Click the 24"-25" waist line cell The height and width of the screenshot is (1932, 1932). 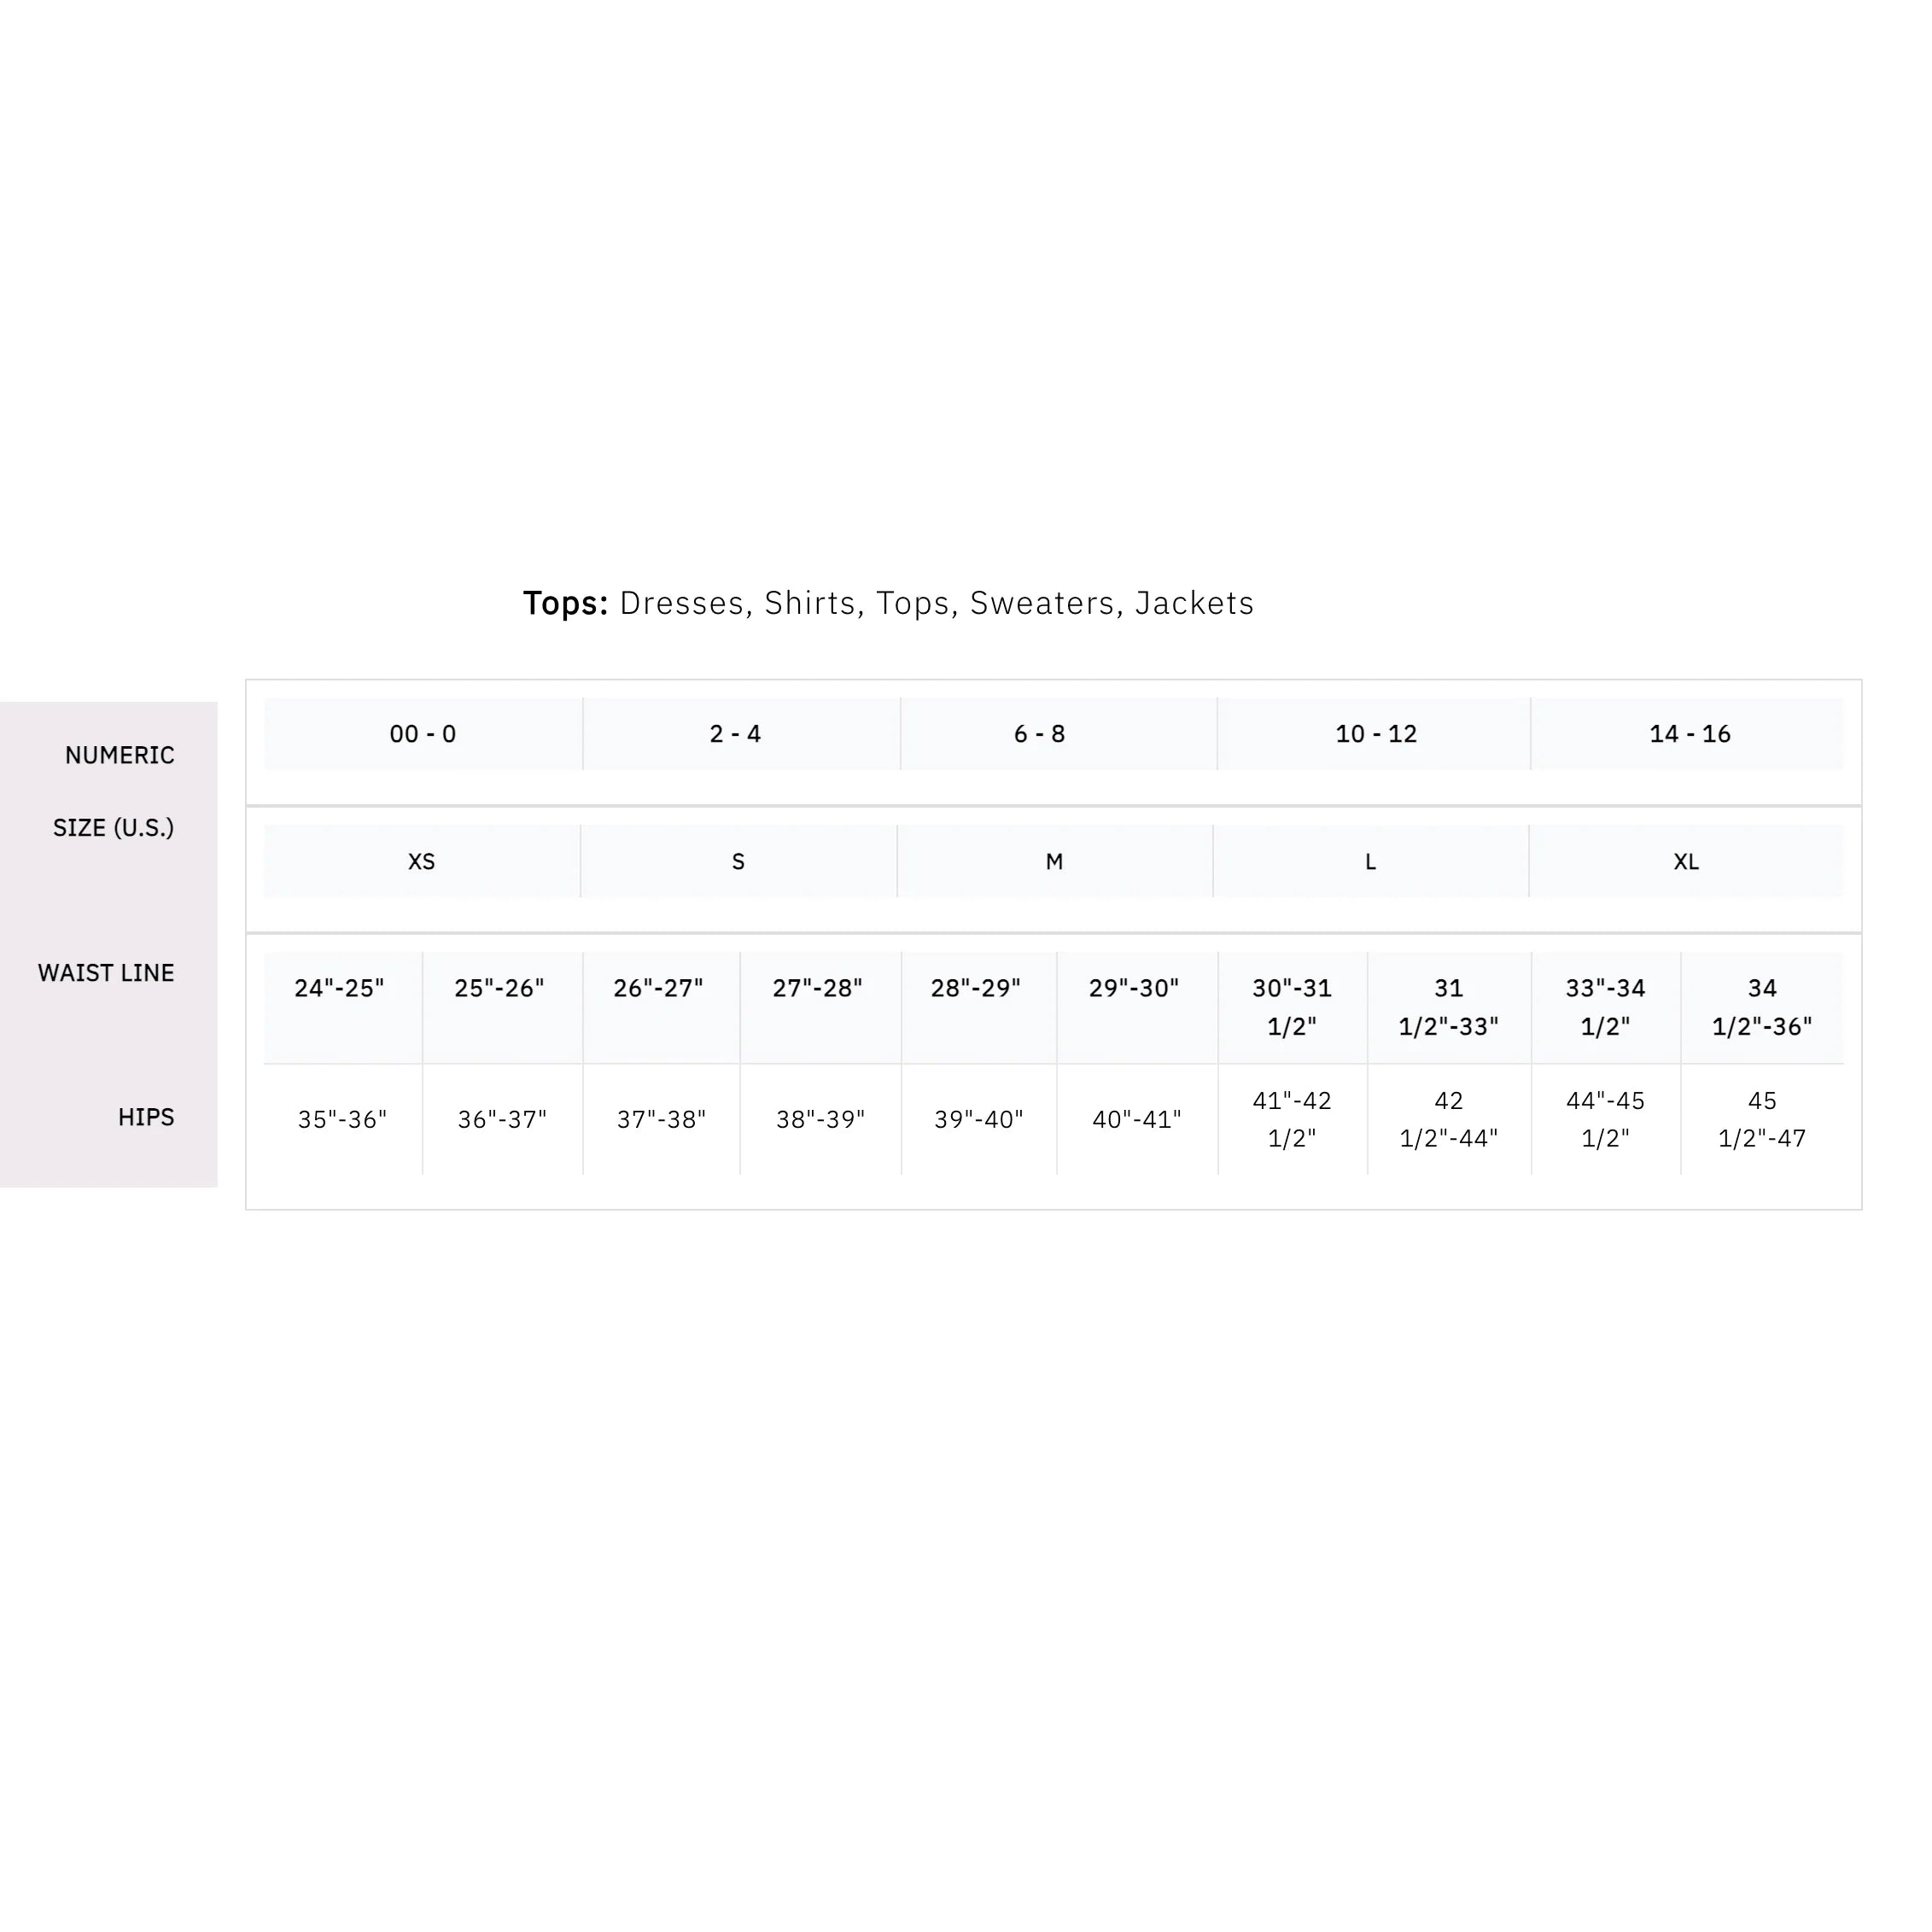pyautogui.click(x=339, y=988)
